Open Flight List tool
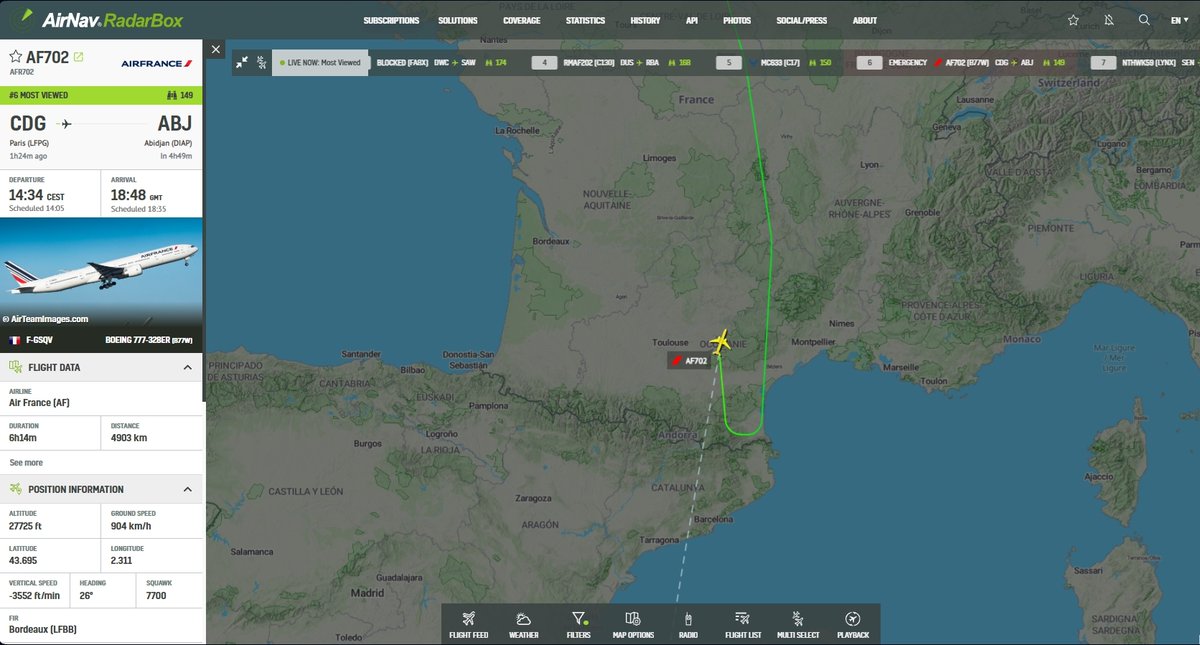Viewport: 1200px width, 645px height. tap(741, 624)
